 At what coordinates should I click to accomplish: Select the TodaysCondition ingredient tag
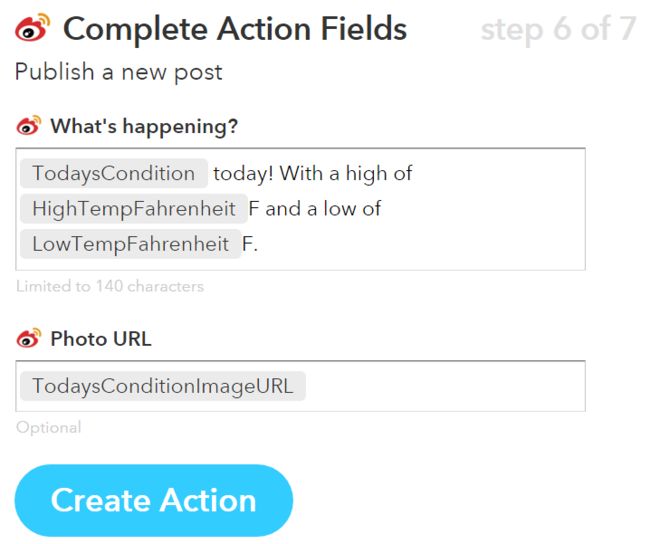click(114, 173)
